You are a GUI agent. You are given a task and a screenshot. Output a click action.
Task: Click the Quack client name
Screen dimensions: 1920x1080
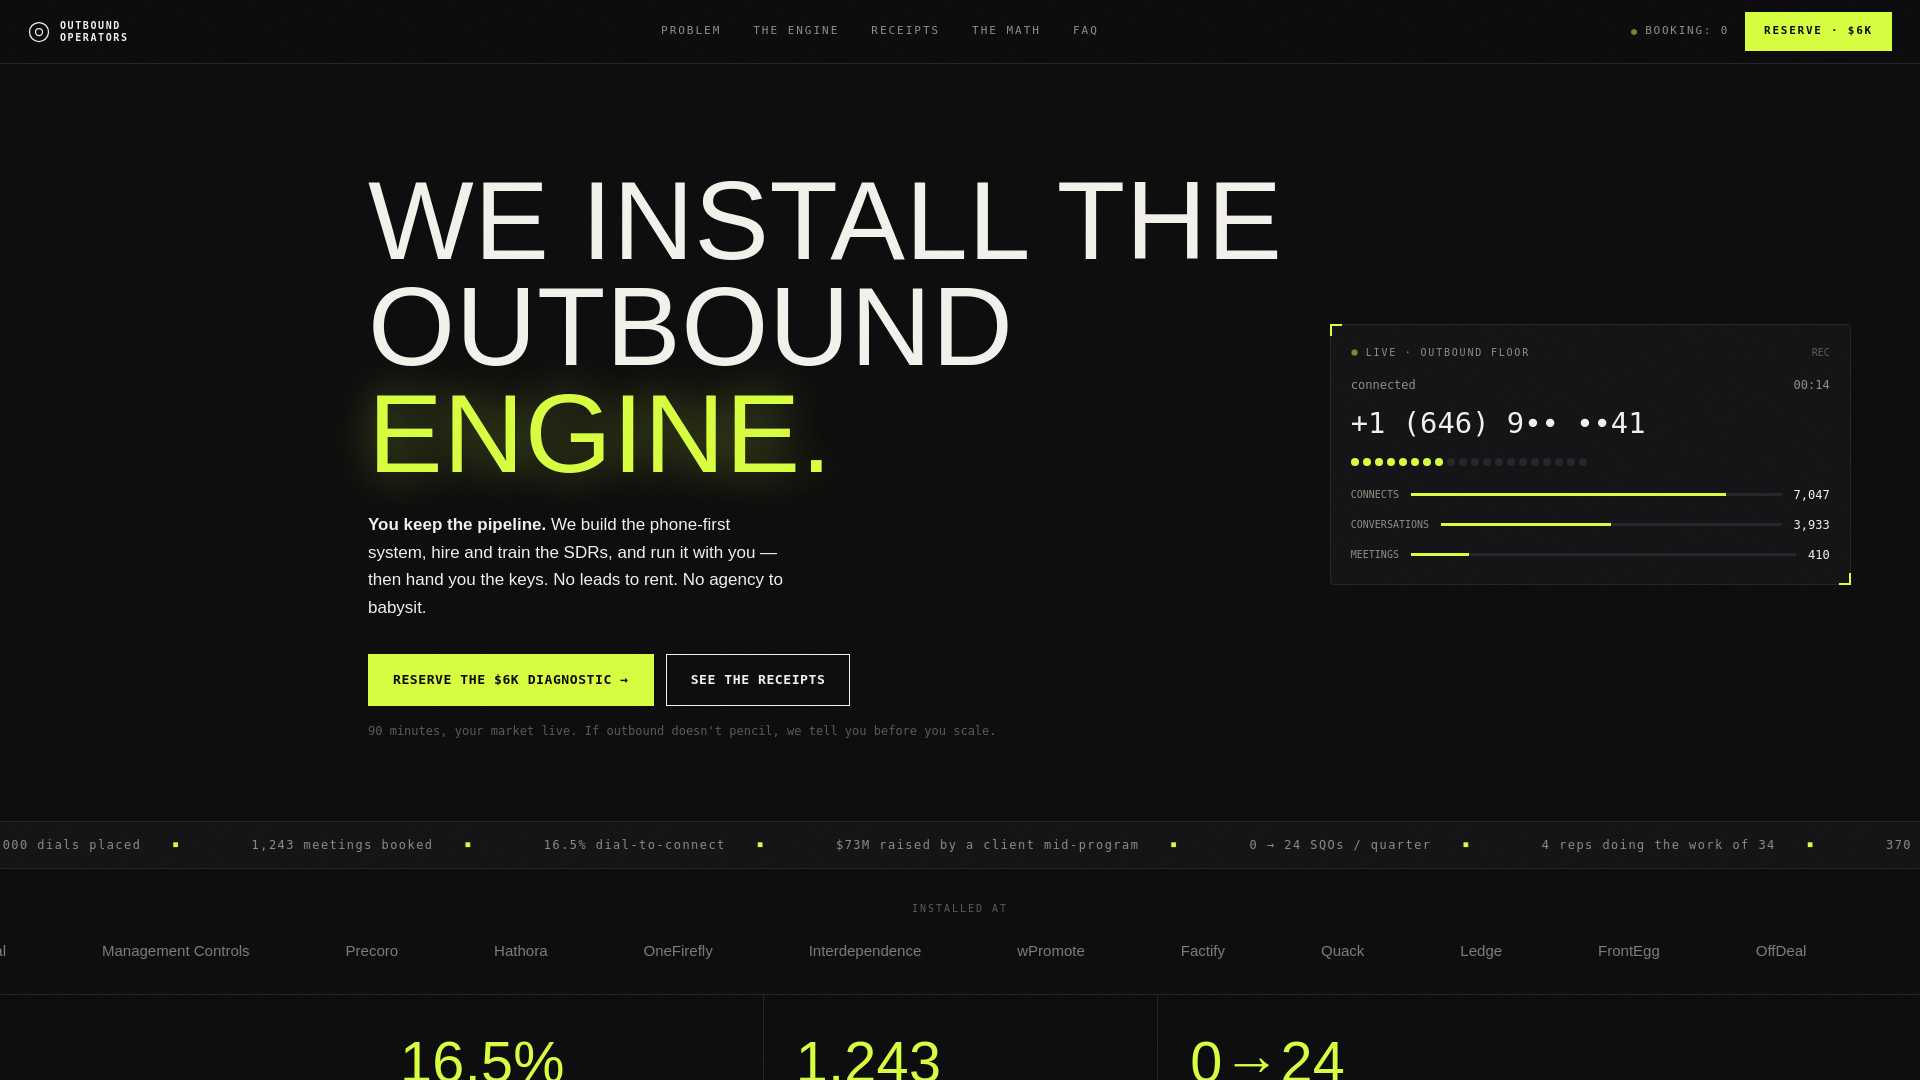pos(1343,951)
